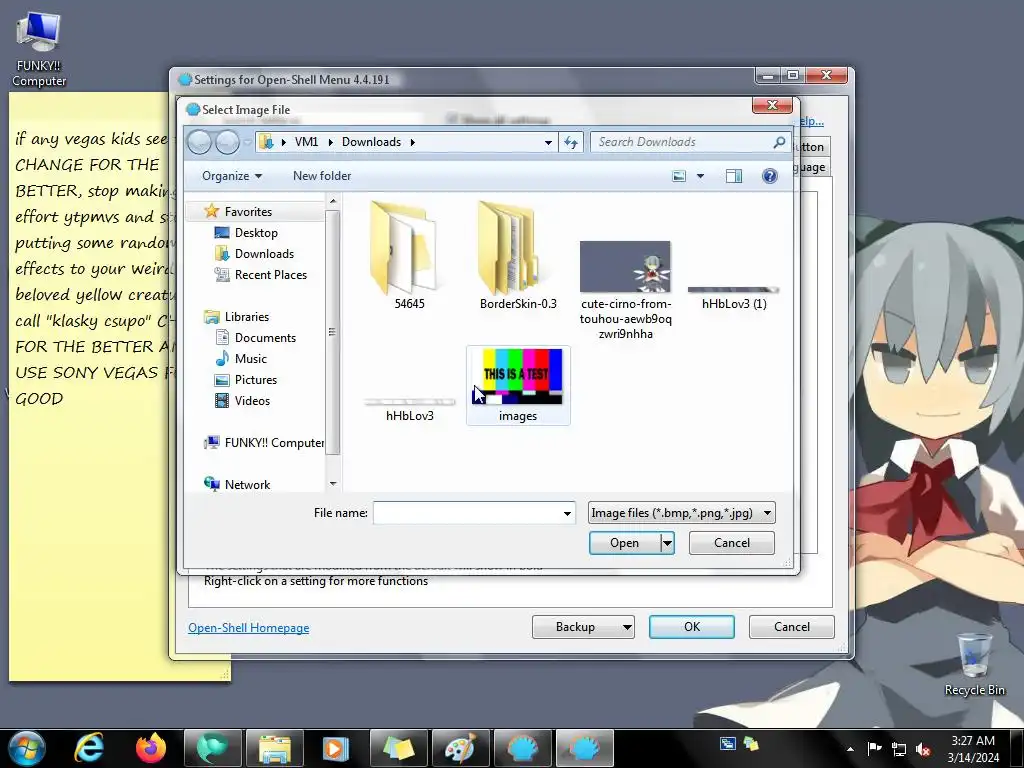Select Favorites in the navigation pane
Image resolution: width=1024 pixels, height=768 pixels.
click(x=248, y=212)
